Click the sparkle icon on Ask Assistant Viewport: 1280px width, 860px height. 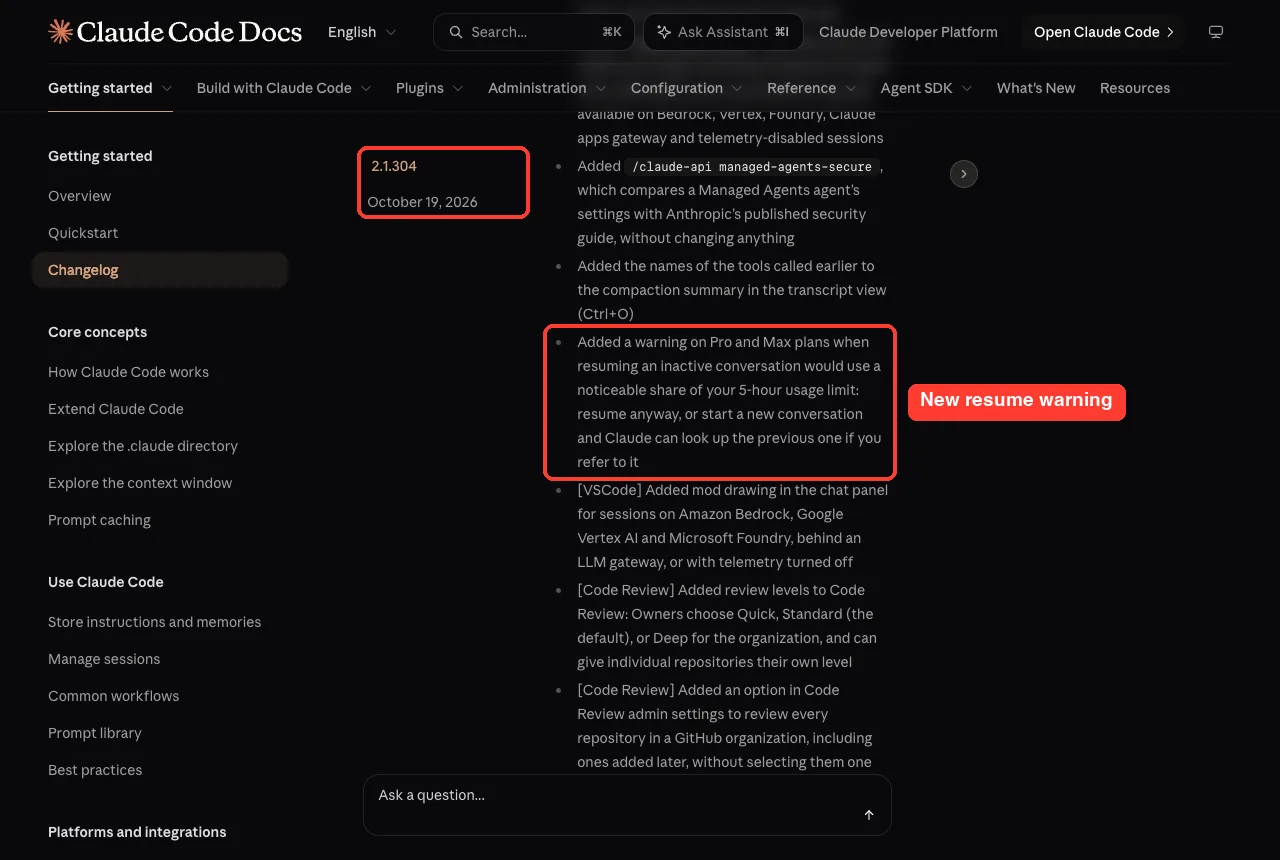(664, 32)
